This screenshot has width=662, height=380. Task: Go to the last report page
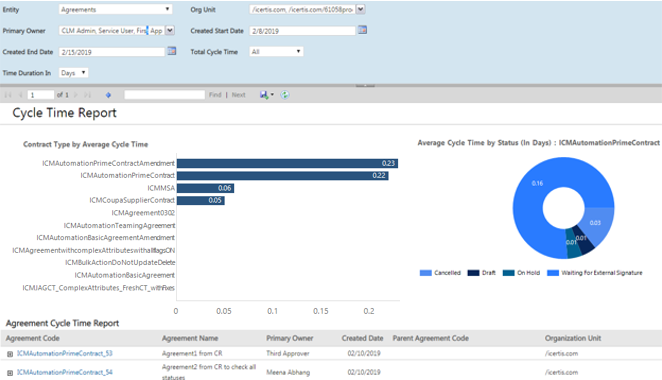tap(87, 95)
